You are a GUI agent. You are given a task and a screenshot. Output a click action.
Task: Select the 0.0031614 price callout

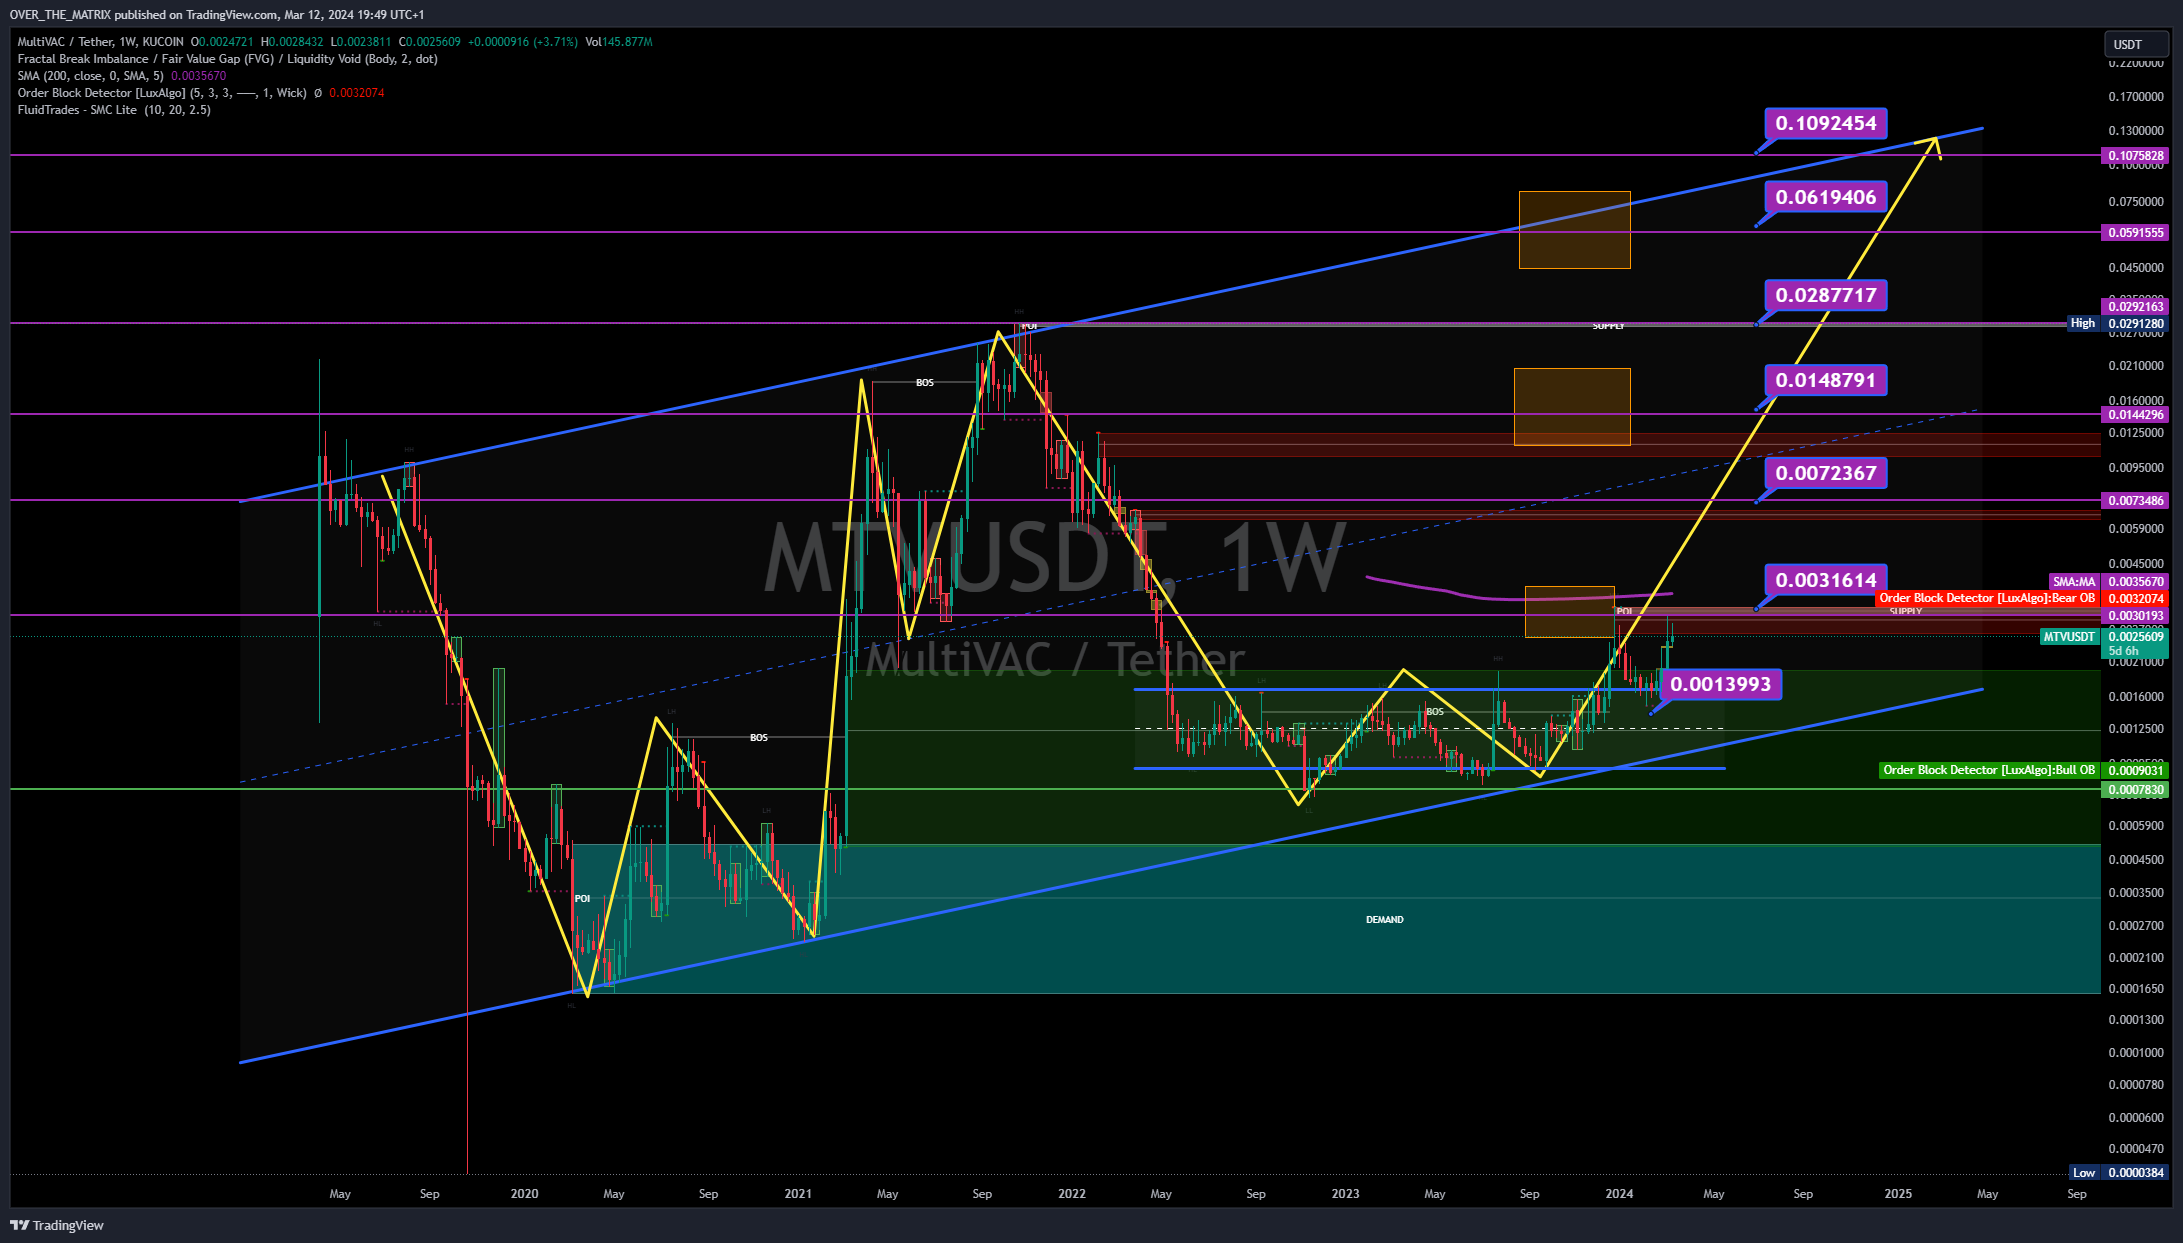(x=1826, y=580)
